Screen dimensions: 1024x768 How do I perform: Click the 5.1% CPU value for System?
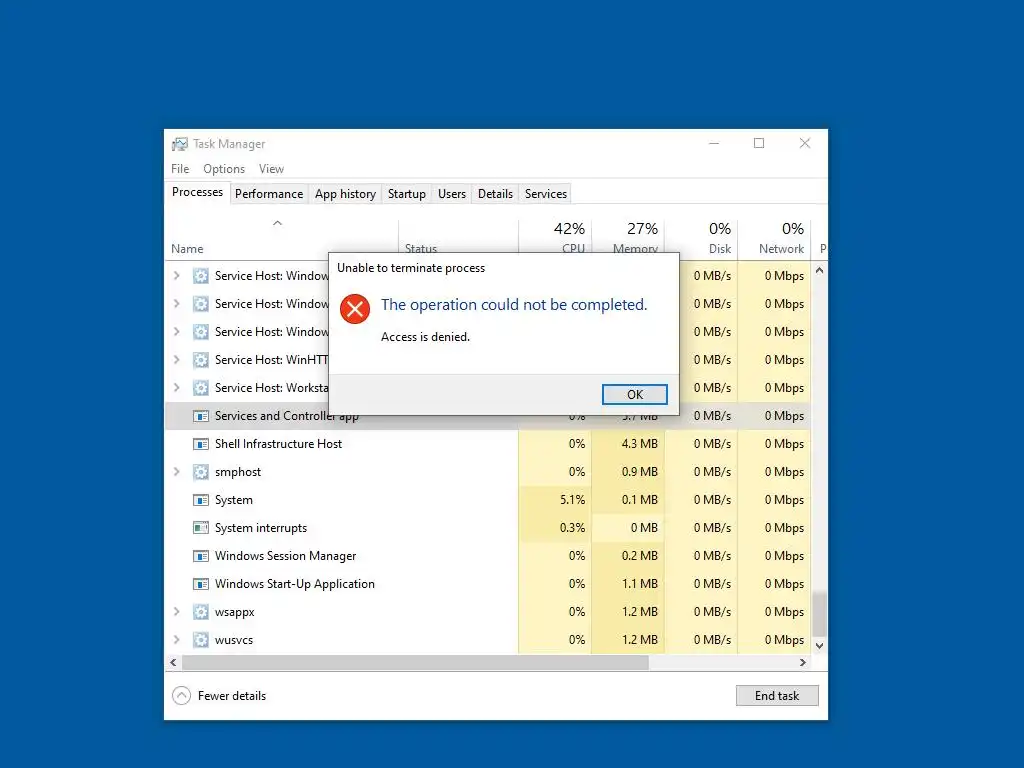pos(572,500)
